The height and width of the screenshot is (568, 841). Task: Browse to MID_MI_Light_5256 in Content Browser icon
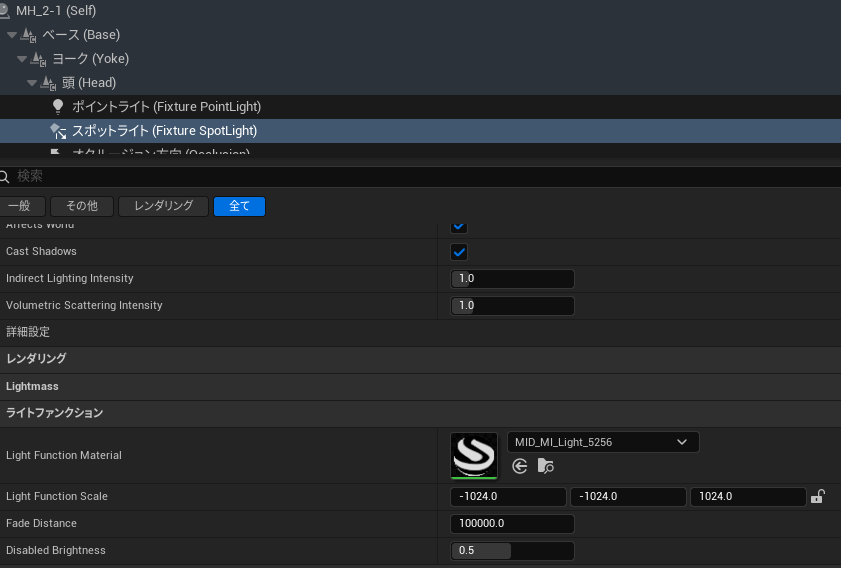pyautogui.click(x=545, y=466)
